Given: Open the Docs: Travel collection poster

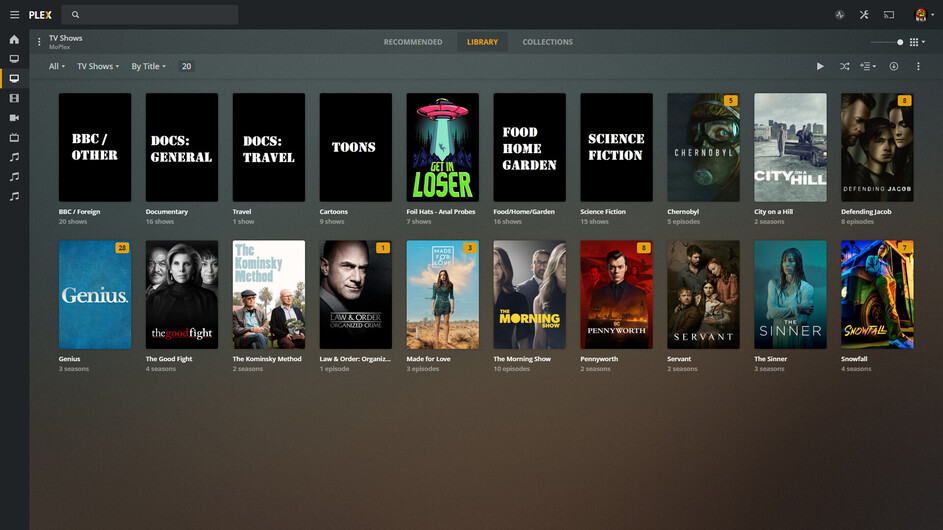Looking at the screenshot, I should click(x=269, y=147).
